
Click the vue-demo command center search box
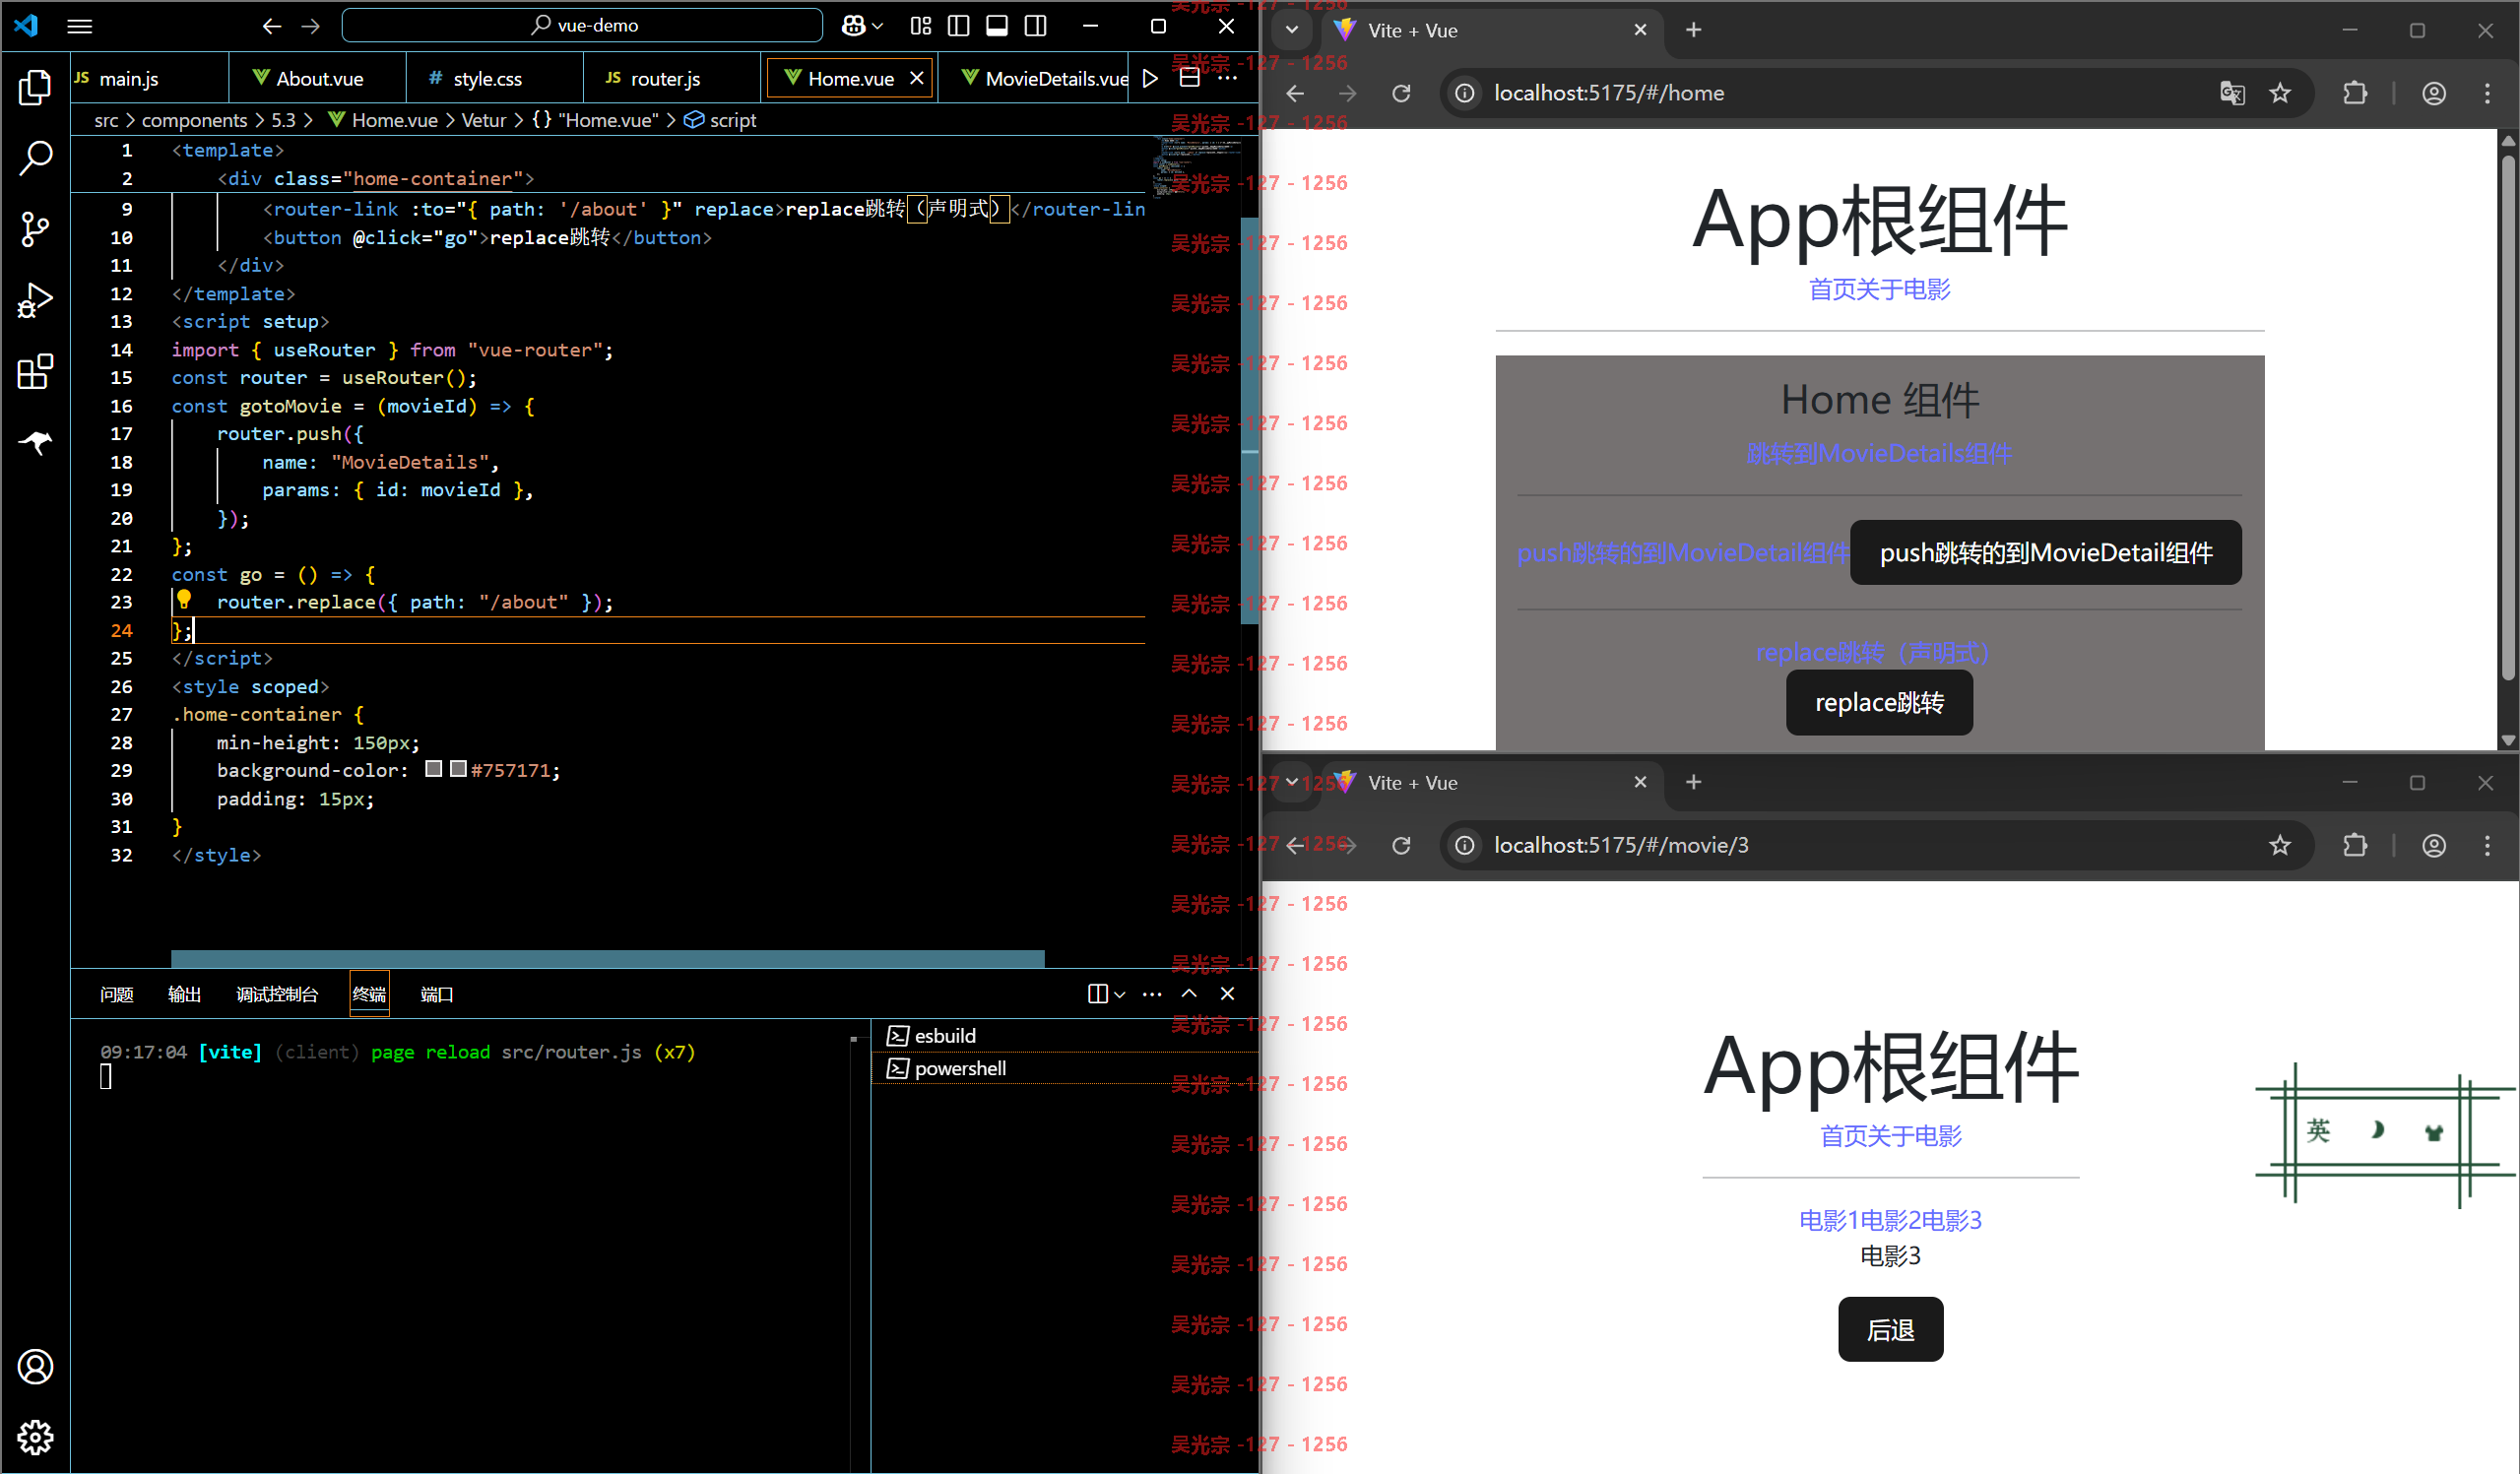point(582,26)
